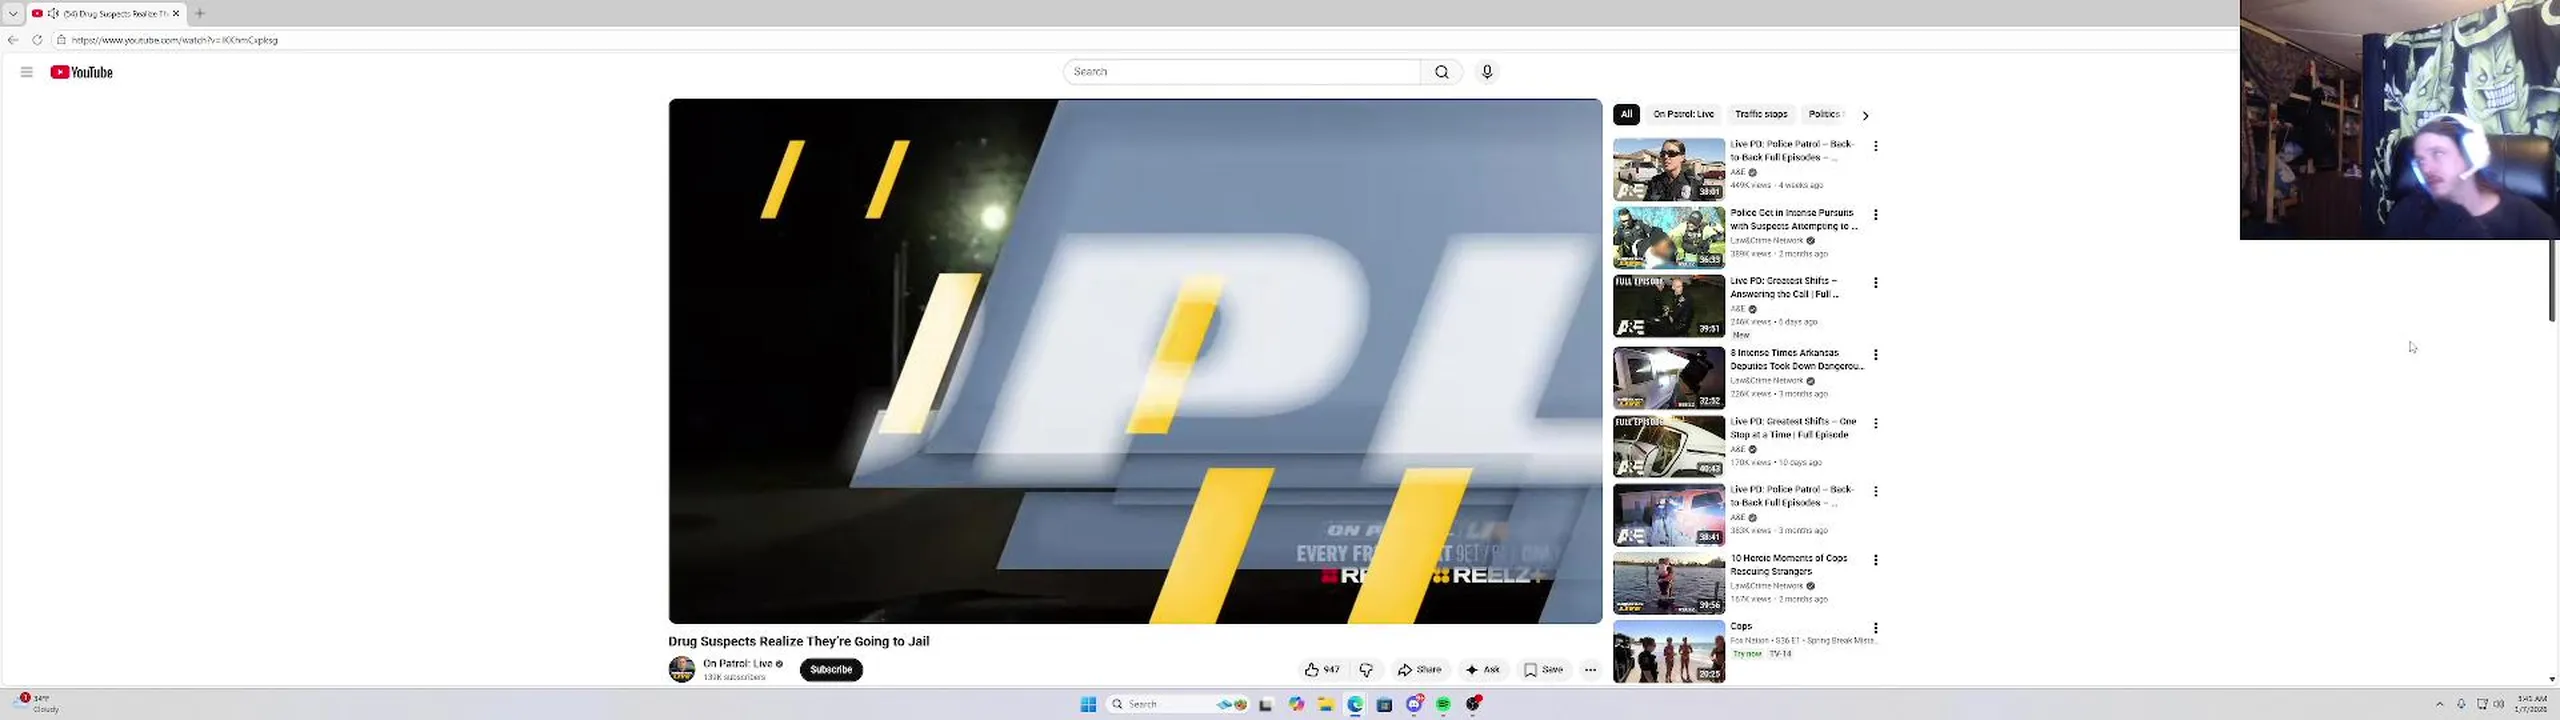
Task: Open the Windows Start menu
Action: tap(1088, 705)
